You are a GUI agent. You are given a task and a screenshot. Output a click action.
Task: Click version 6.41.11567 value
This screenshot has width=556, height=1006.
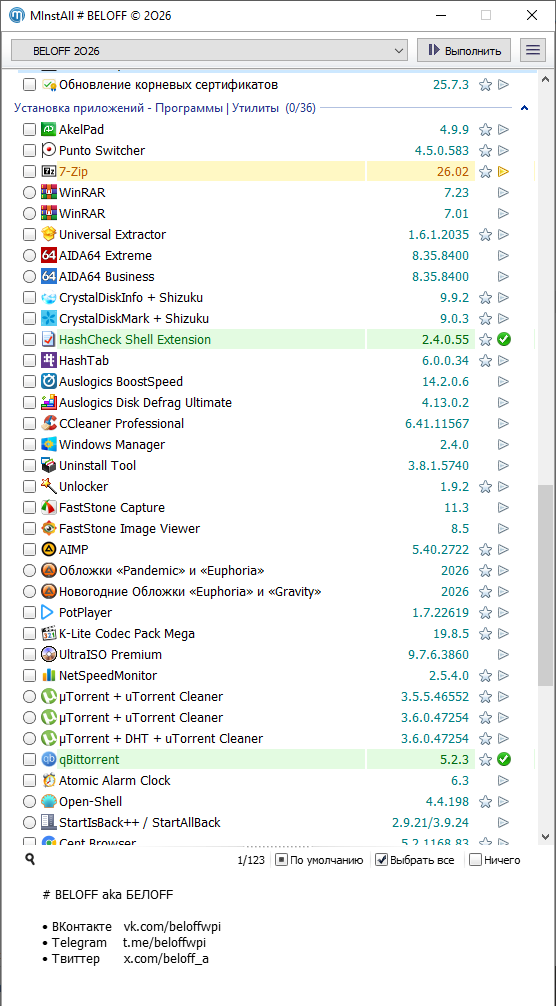437,424
